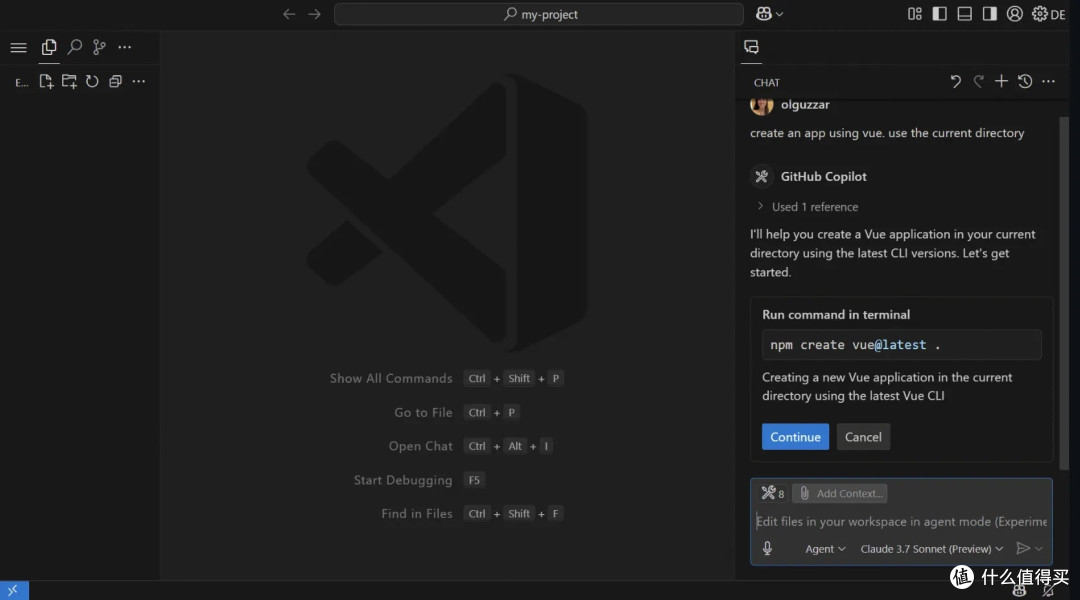1080x600 pixels.
Task: Add context to the chat
Action: (840, 493)
